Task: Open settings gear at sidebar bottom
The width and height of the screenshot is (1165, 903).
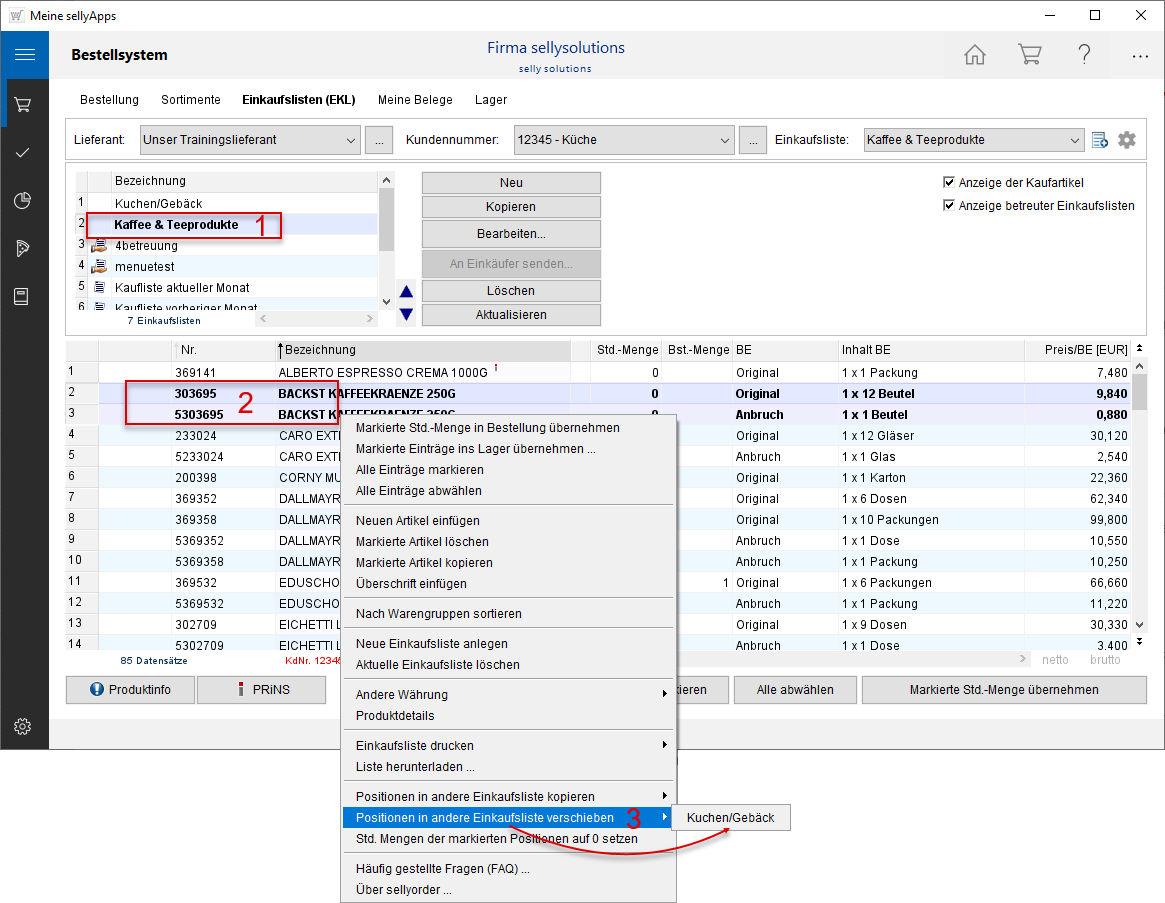Action: tap(23, 727)
